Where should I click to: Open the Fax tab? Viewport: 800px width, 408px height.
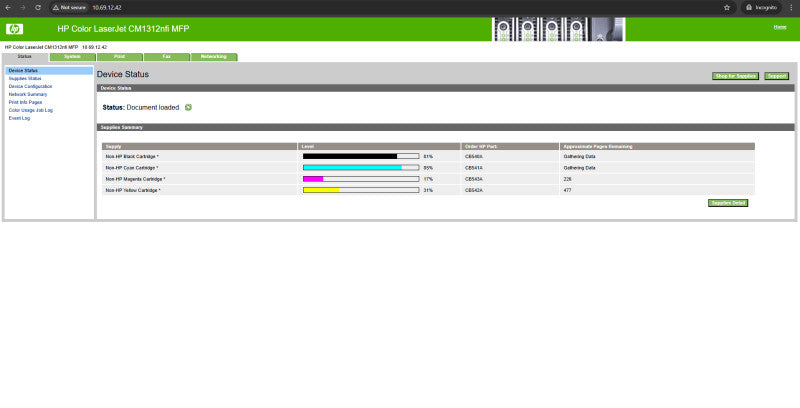(x=166, y=57)
